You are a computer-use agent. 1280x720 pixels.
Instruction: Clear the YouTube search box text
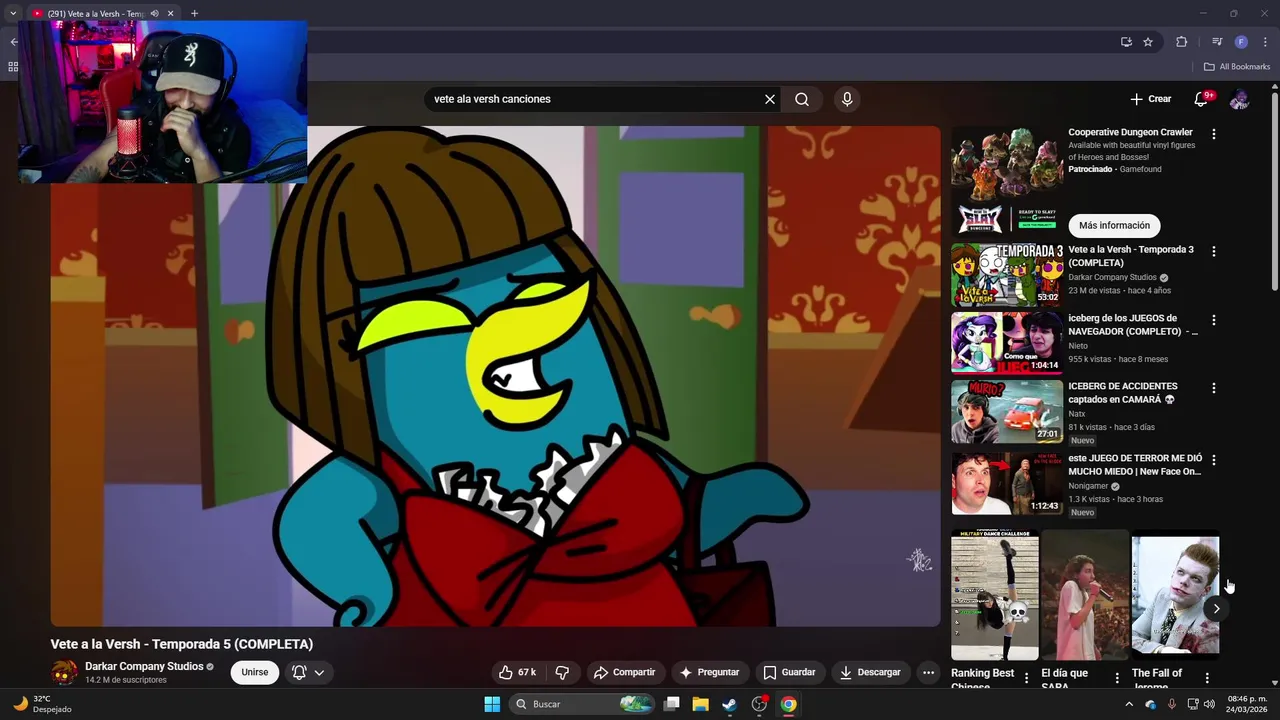(x=770, y=99)
